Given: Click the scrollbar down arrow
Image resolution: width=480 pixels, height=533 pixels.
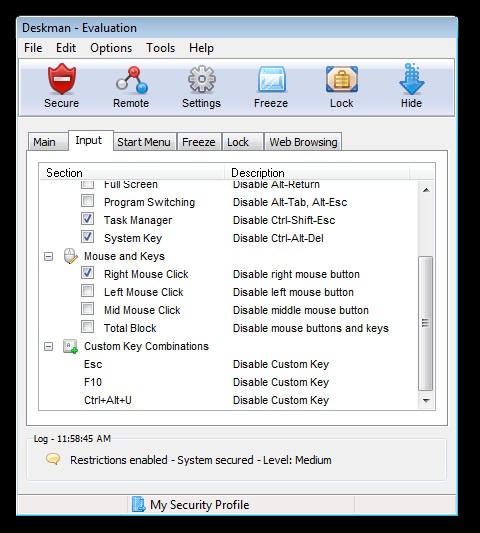Looking at the screenshot, I should pyautogui.click(x=426, y=400).
